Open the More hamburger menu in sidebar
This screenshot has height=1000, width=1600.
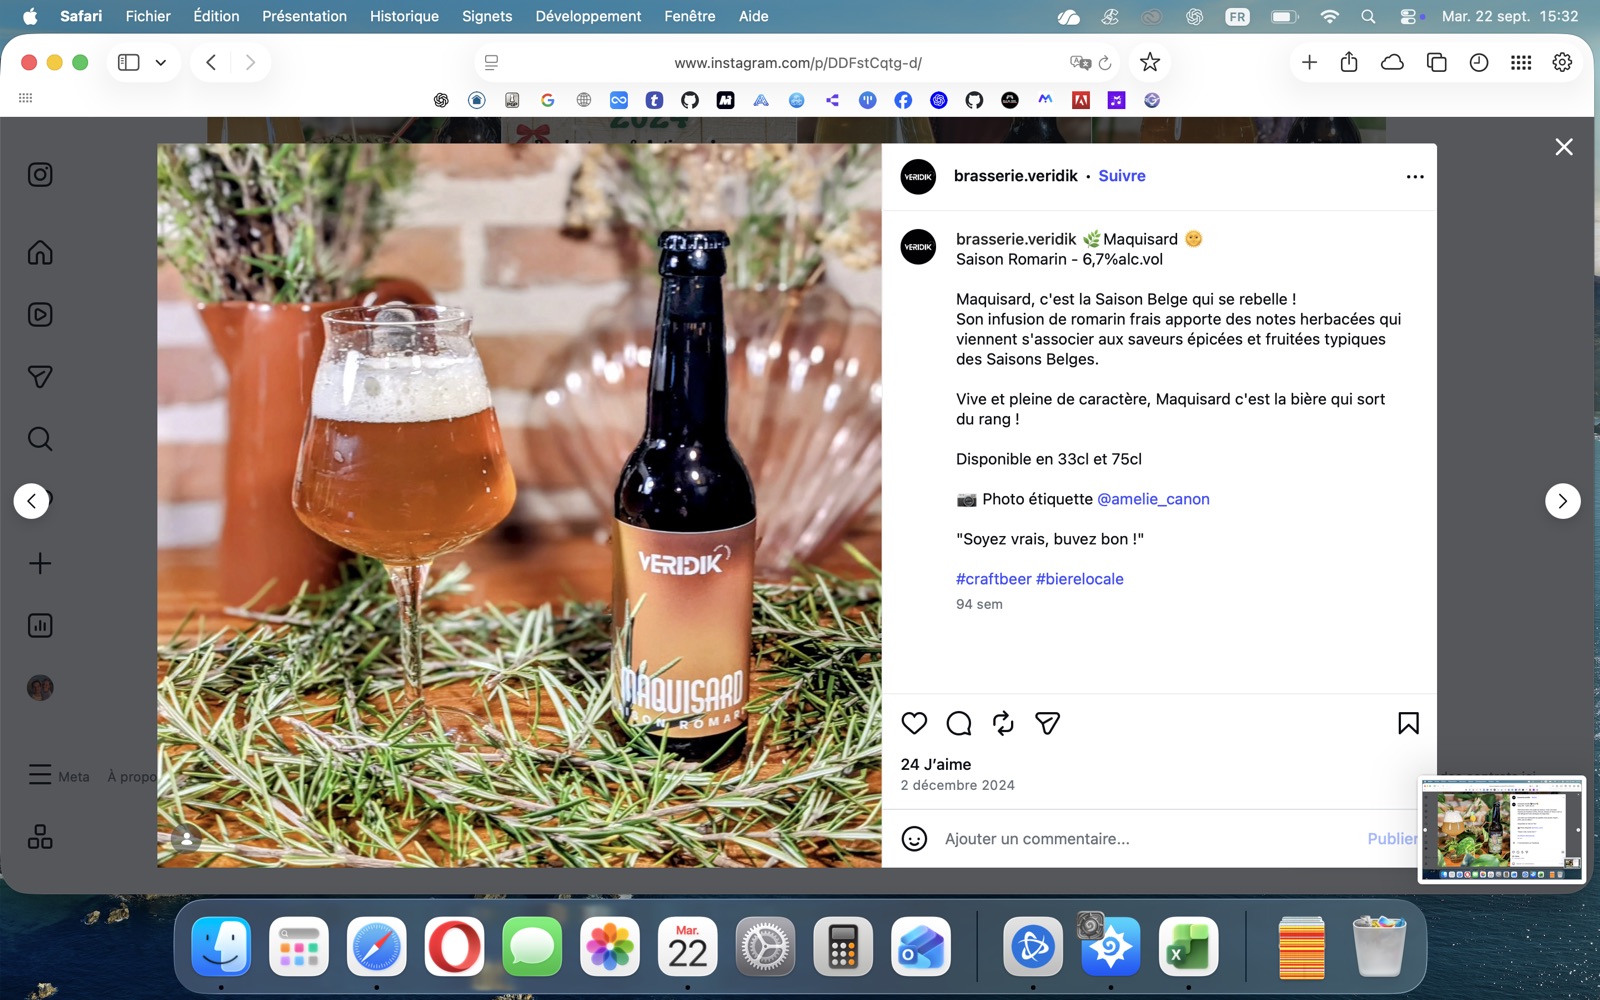click(40, 775)
